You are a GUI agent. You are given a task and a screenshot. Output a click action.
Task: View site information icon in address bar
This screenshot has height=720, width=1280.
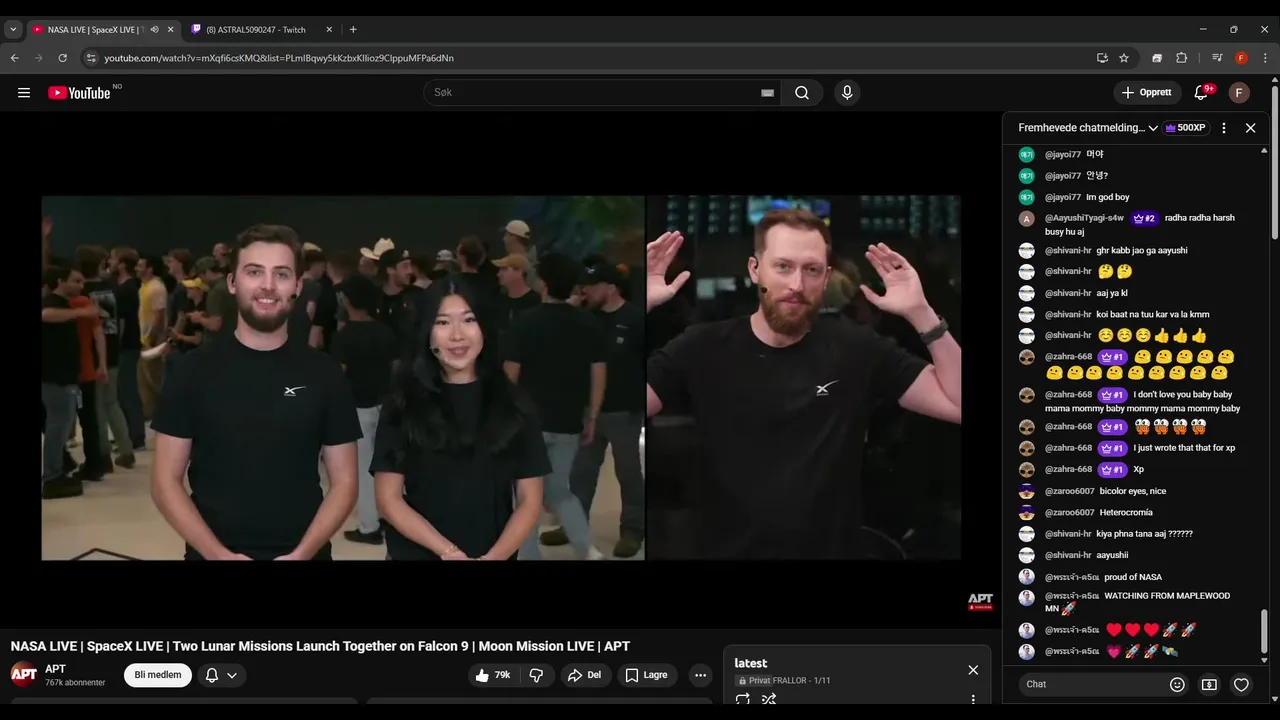coord(91,58)
